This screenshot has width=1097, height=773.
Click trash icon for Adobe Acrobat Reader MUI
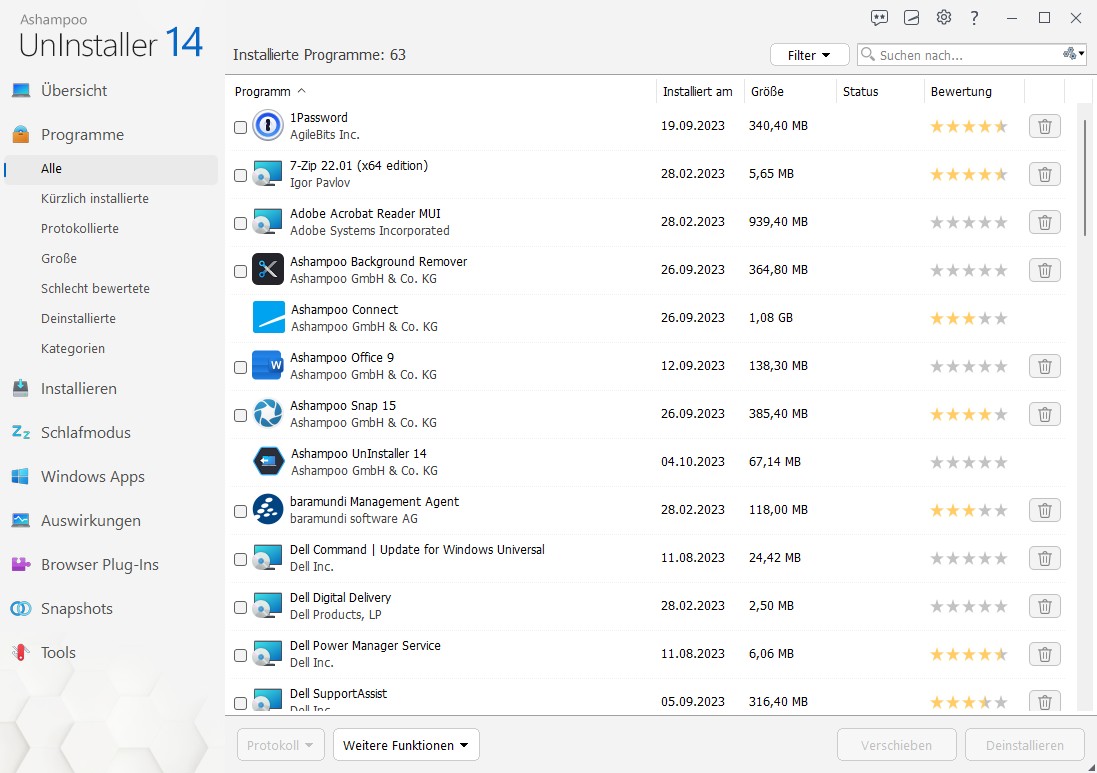pyautogui.click(x=1045, y=222)
